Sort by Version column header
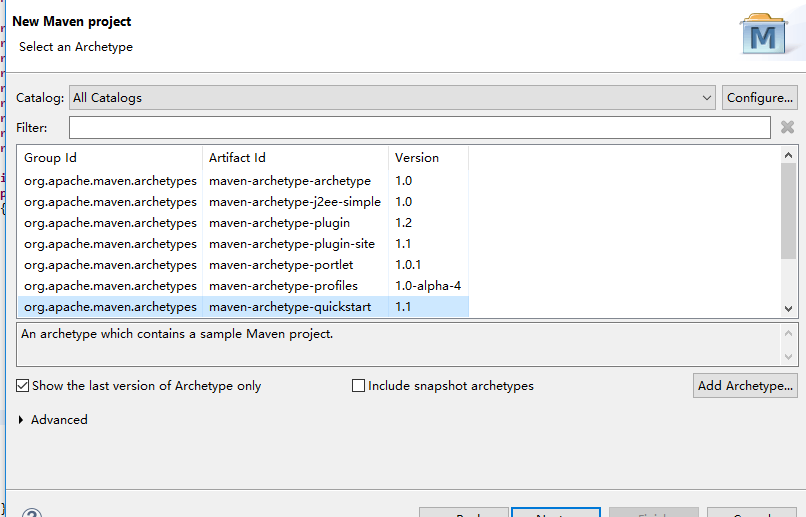 pyautogui.click(x=428, y=158)
